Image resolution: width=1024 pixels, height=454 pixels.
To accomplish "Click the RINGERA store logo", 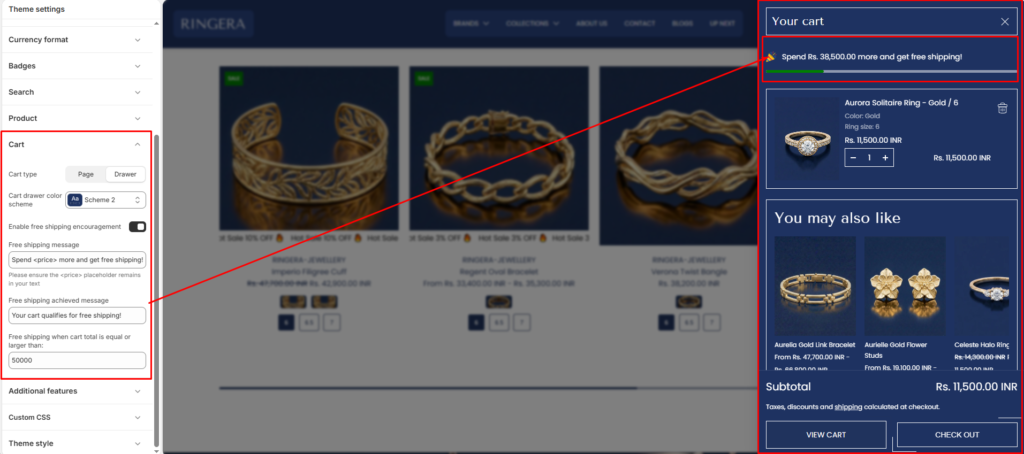I will click(213, 24).
